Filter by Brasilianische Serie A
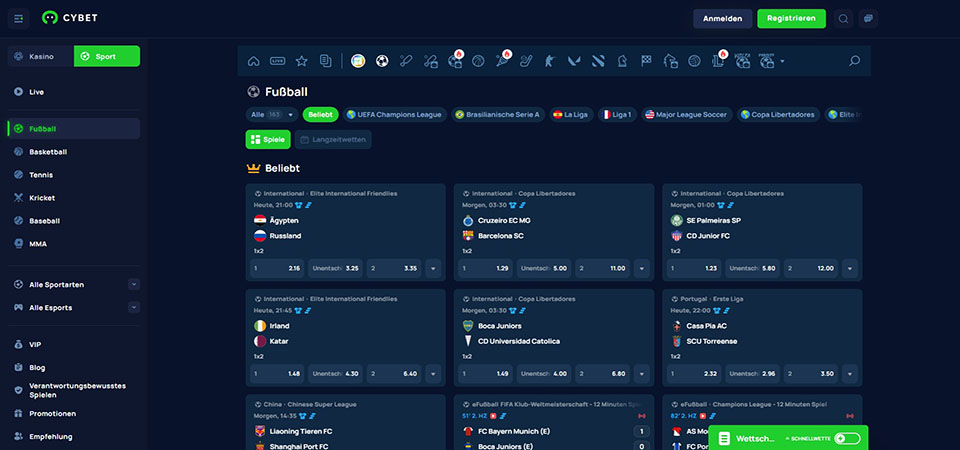 pos(498,114)
